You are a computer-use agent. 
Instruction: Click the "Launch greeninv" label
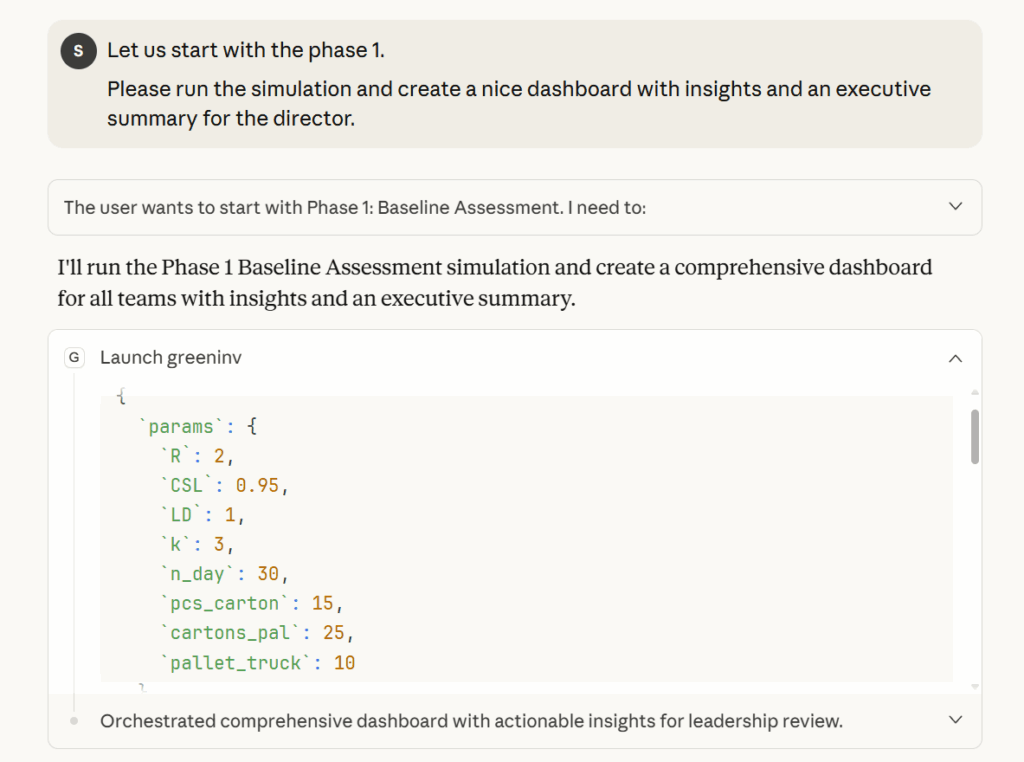[x=171, y=358]
